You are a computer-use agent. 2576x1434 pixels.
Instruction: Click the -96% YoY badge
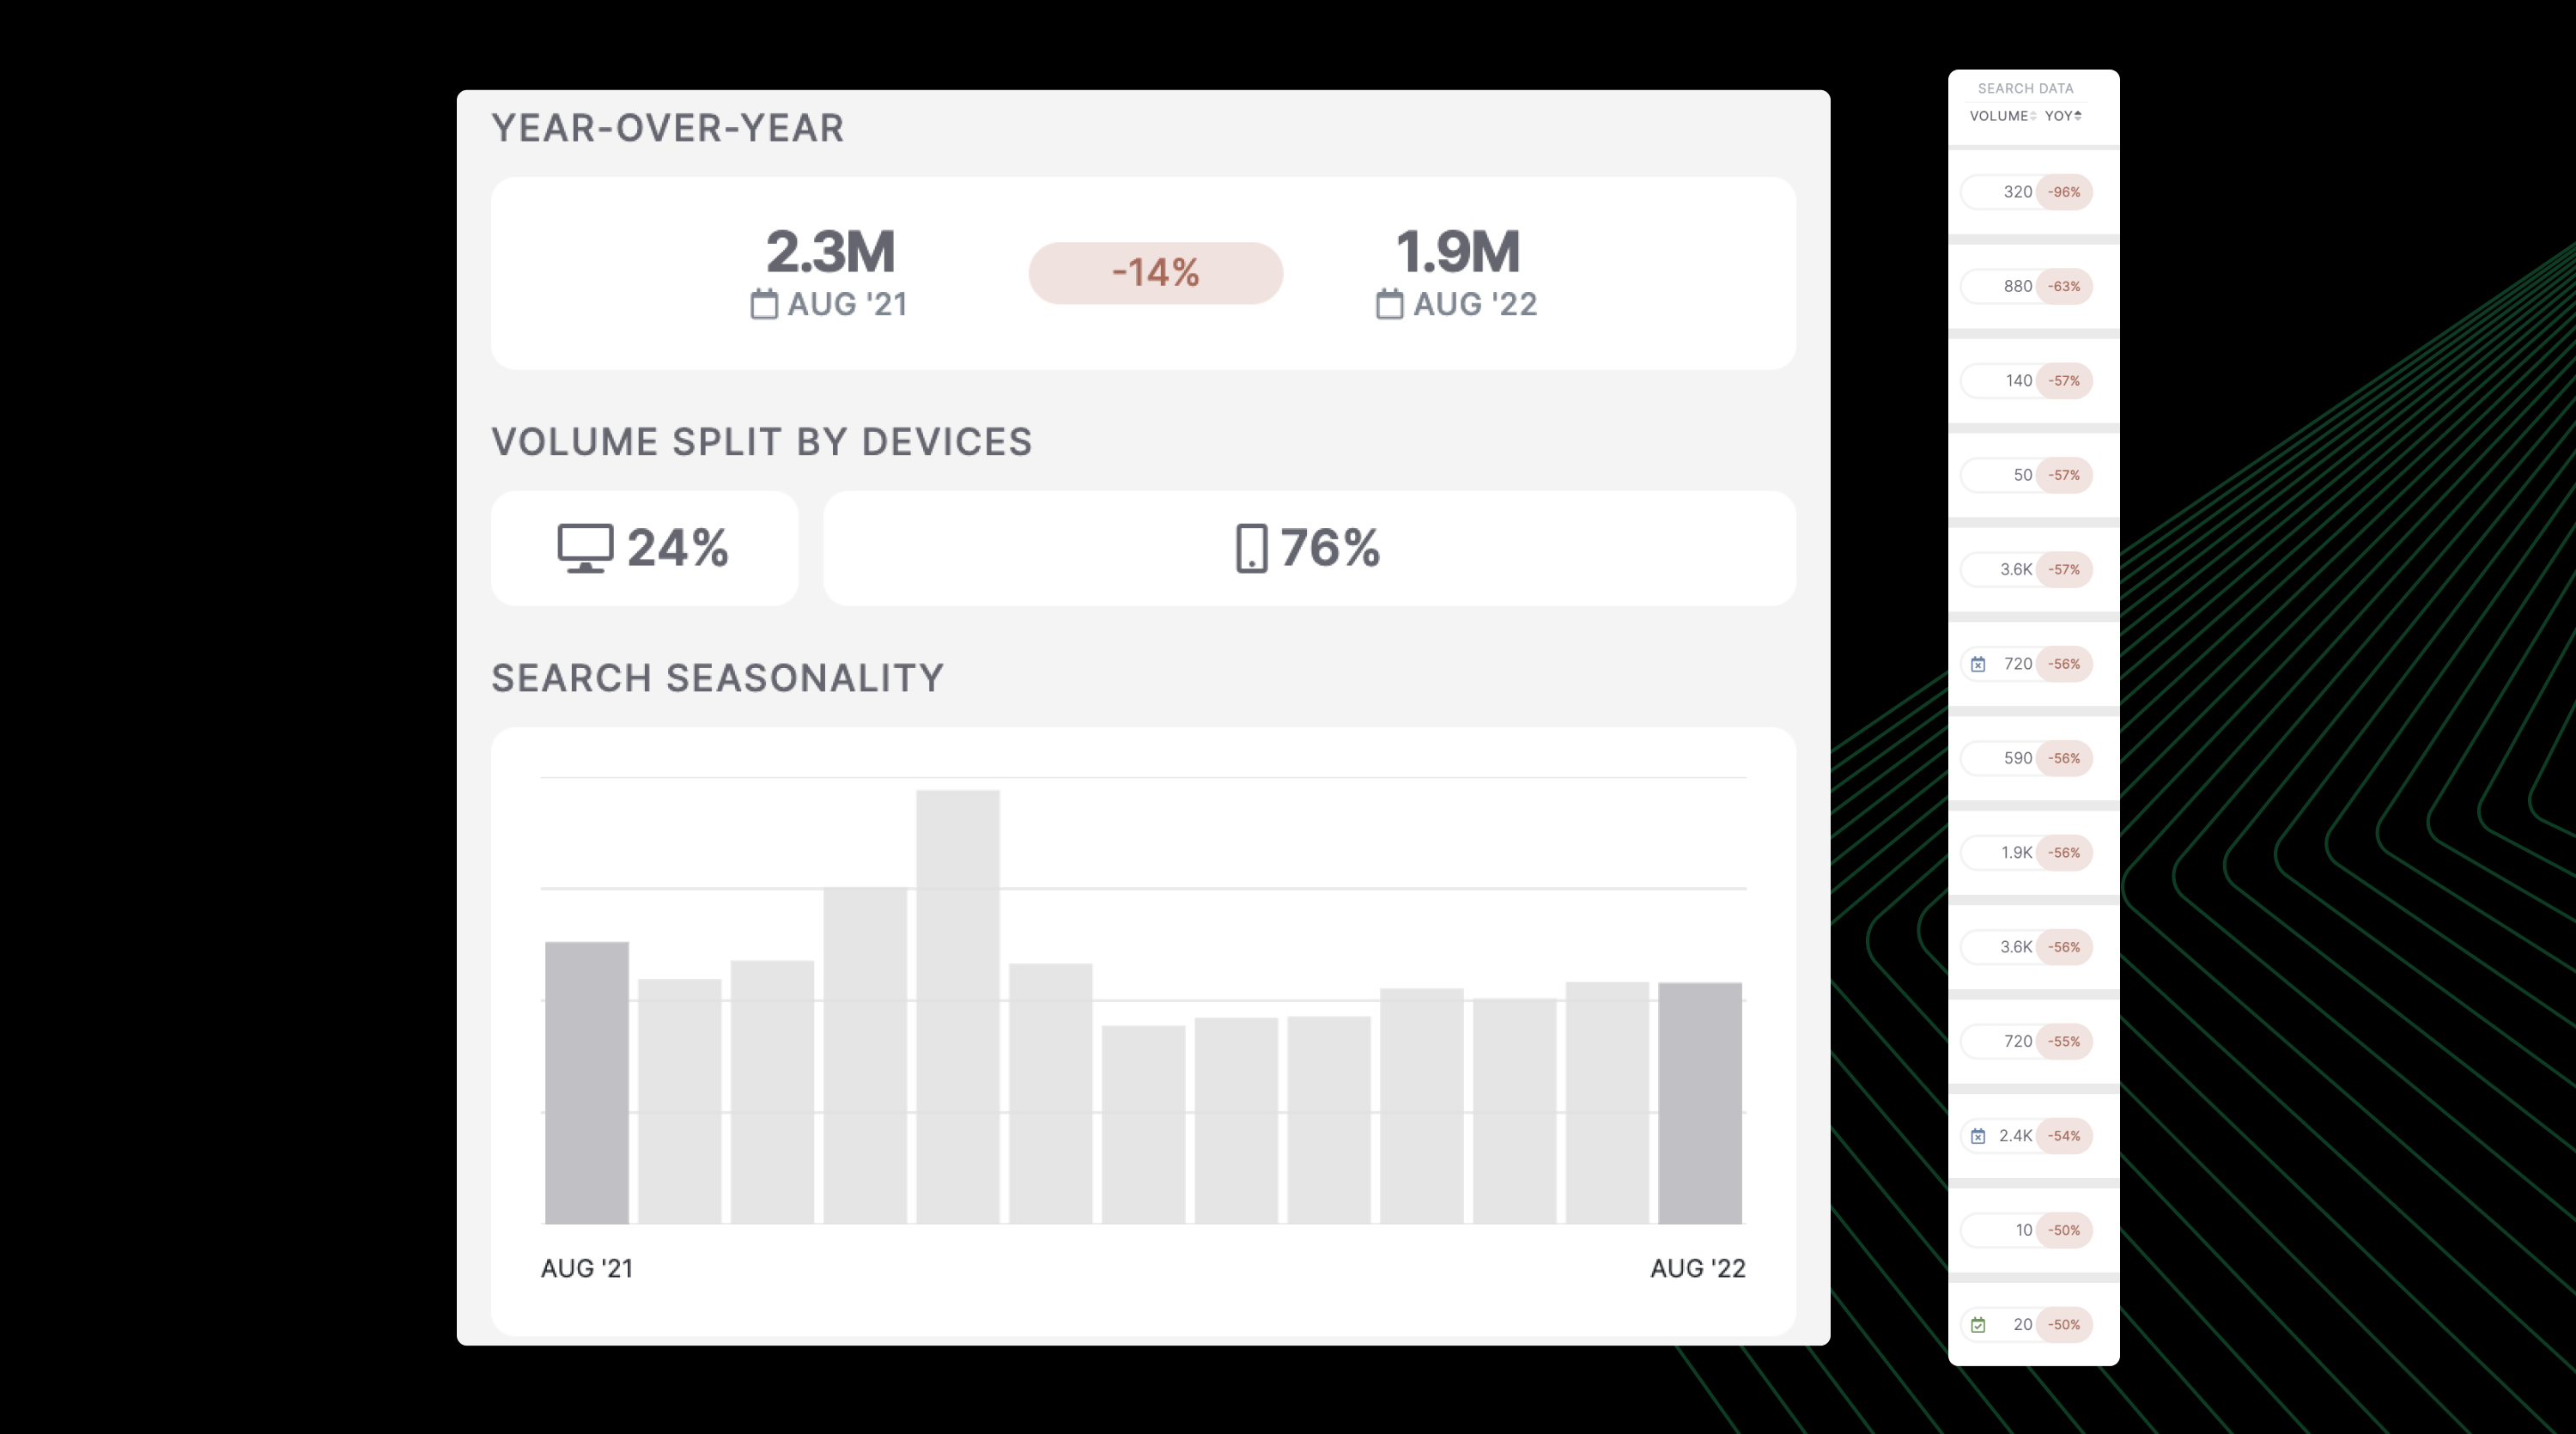tap(2064, 192)
